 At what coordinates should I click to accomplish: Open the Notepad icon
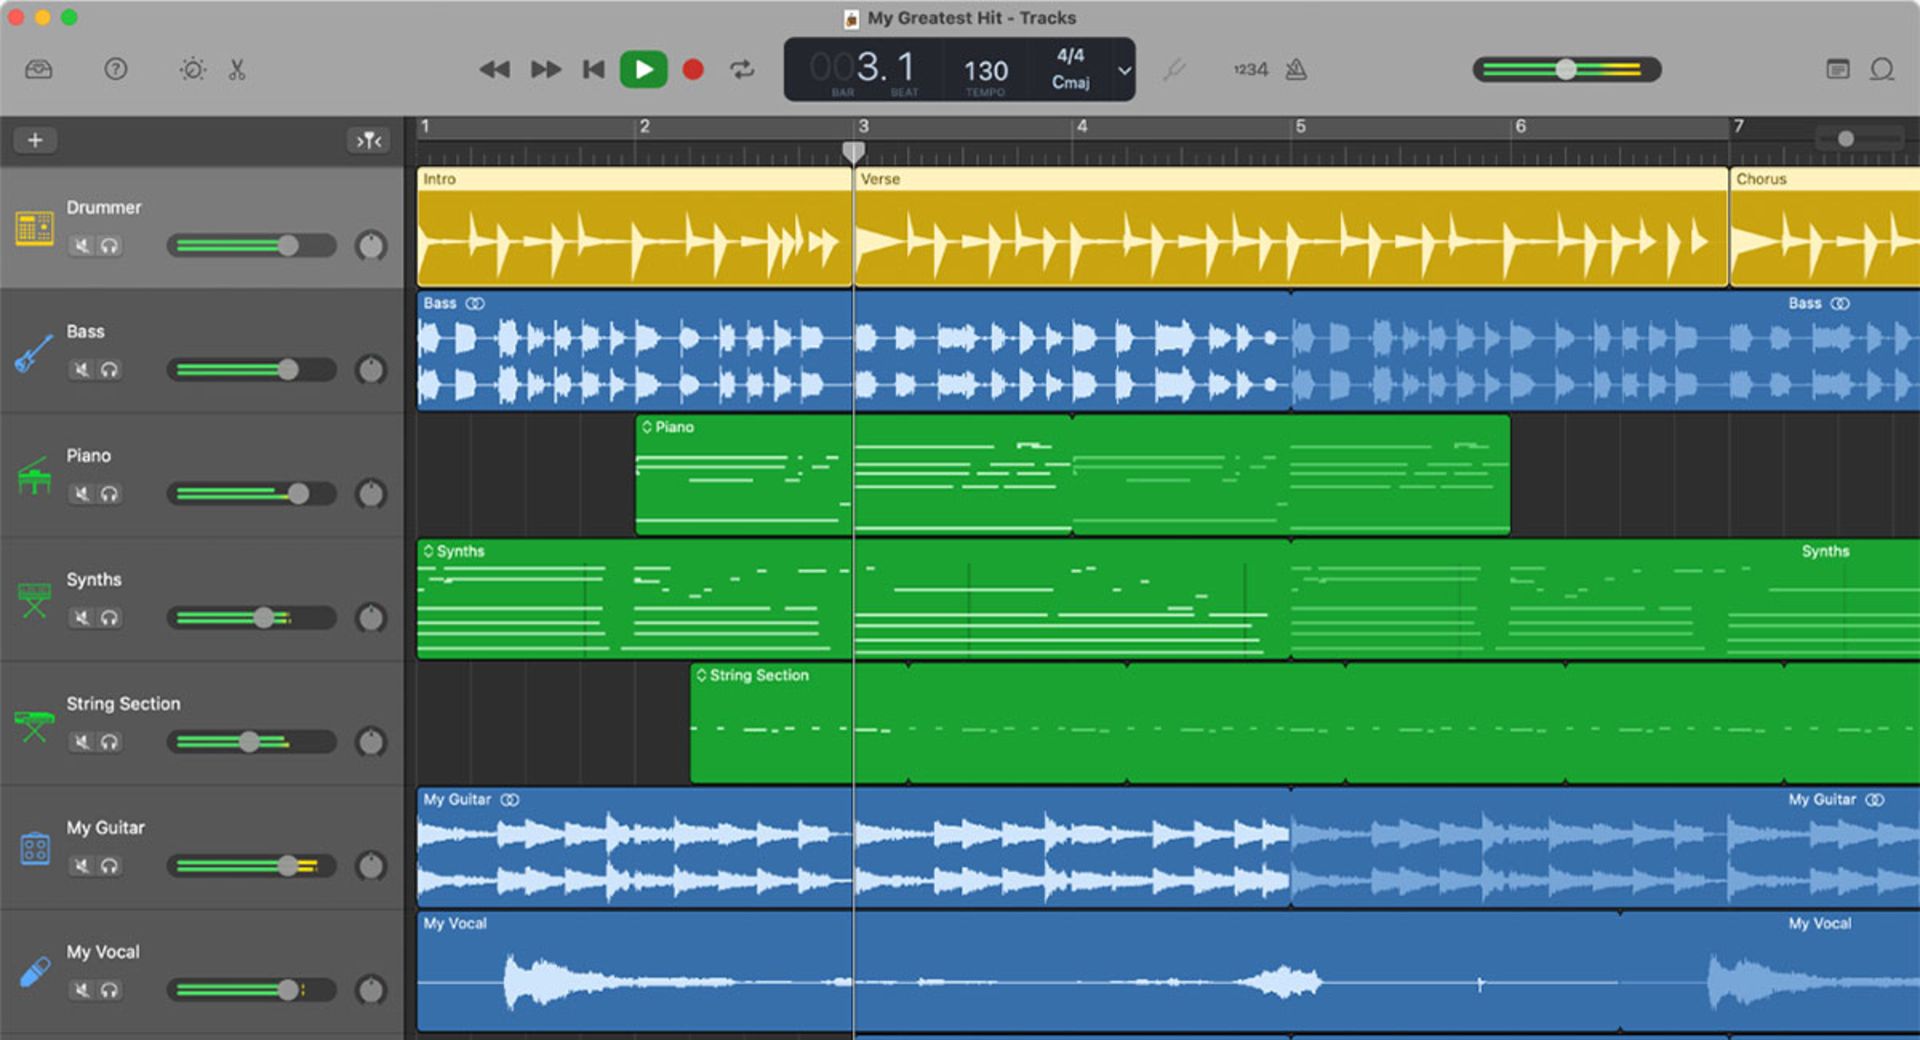pos(1837,69)
